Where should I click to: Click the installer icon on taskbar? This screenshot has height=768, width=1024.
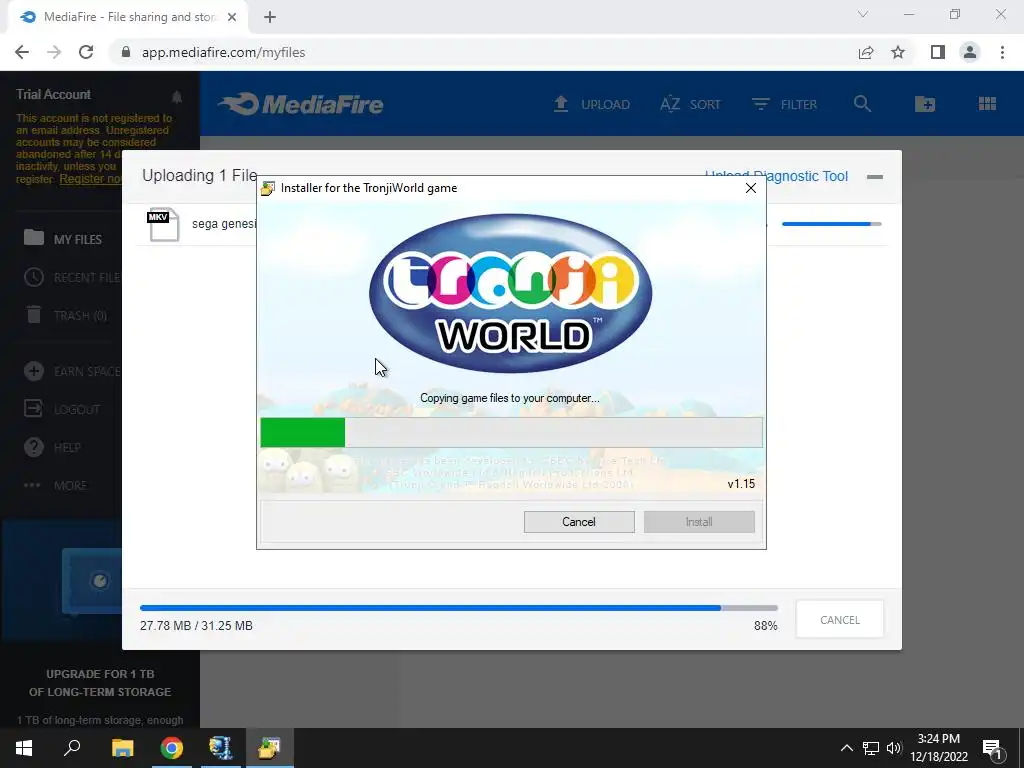tap(269, 748)
